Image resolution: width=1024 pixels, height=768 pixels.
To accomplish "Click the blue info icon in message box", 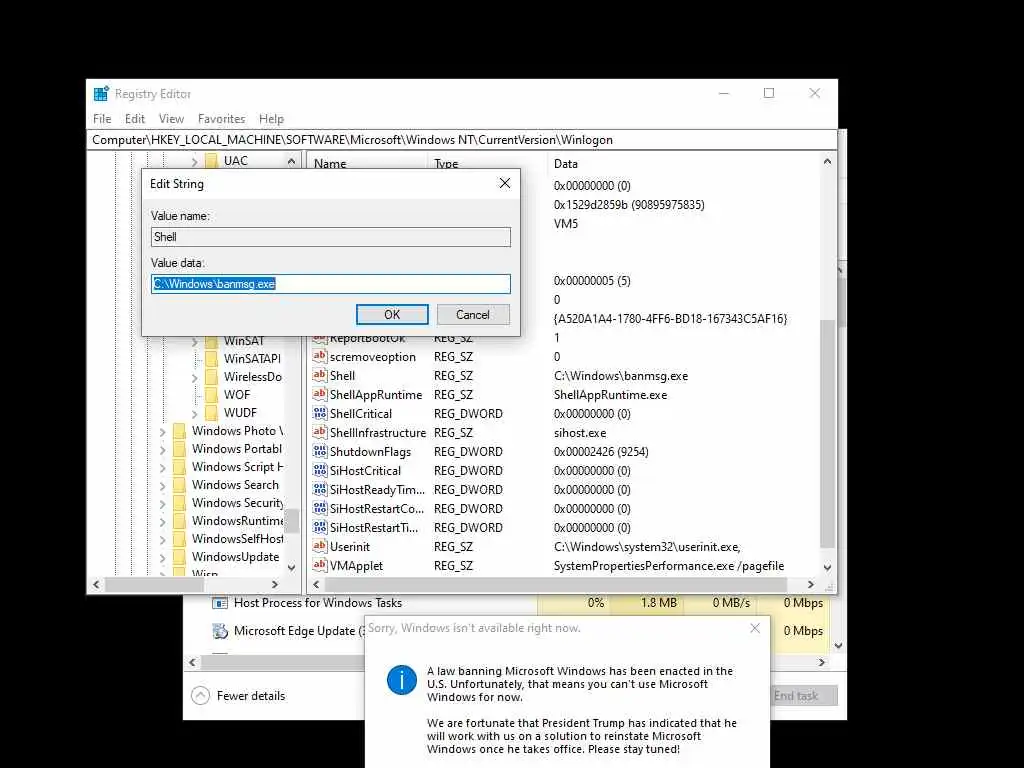I will 402,680.
